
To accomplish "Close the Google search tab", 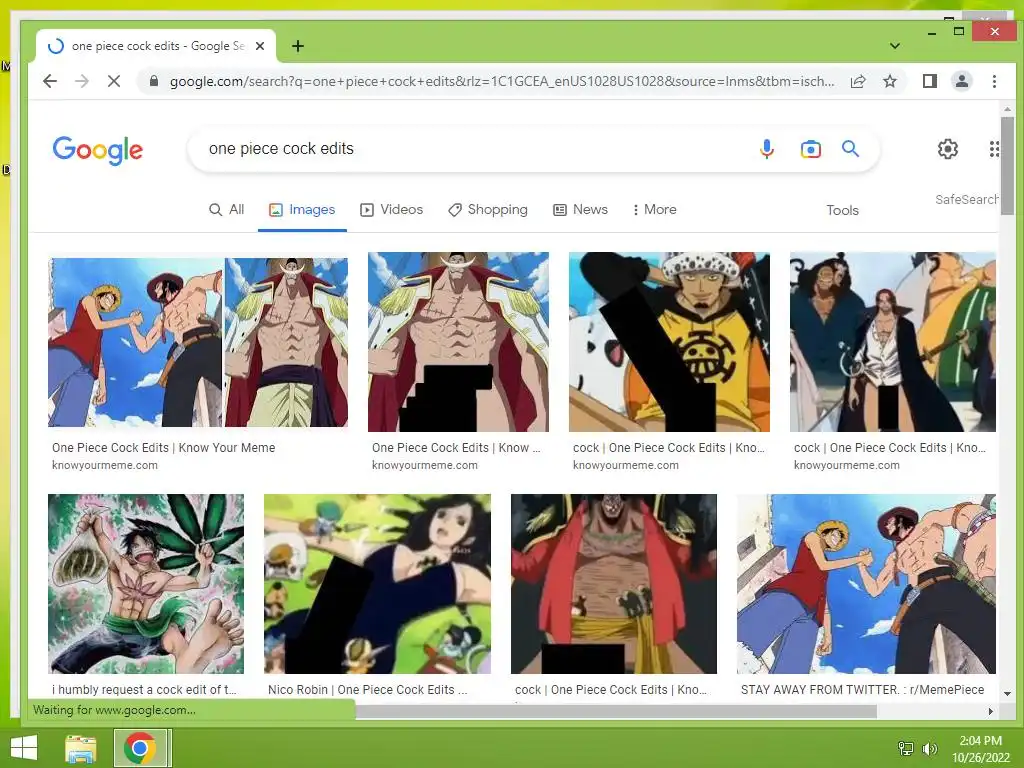I will click(x=260, y=46).
